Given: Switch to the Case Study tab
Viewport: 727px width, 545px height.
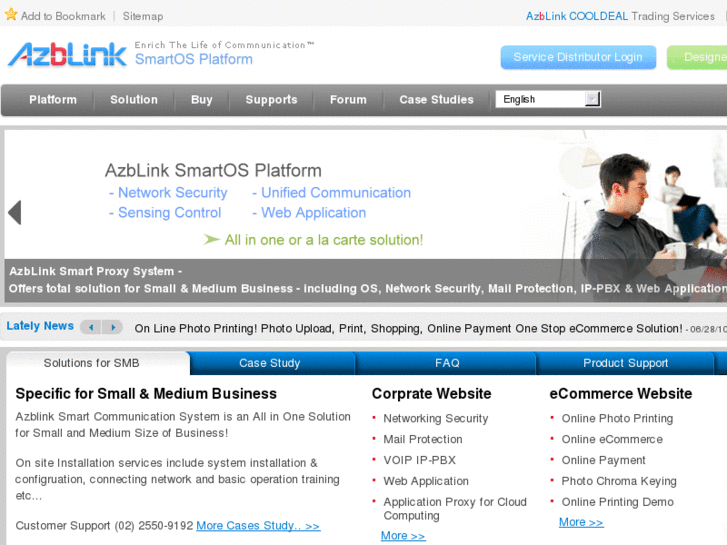Looking at the screenshot, I should pos(272,363).
